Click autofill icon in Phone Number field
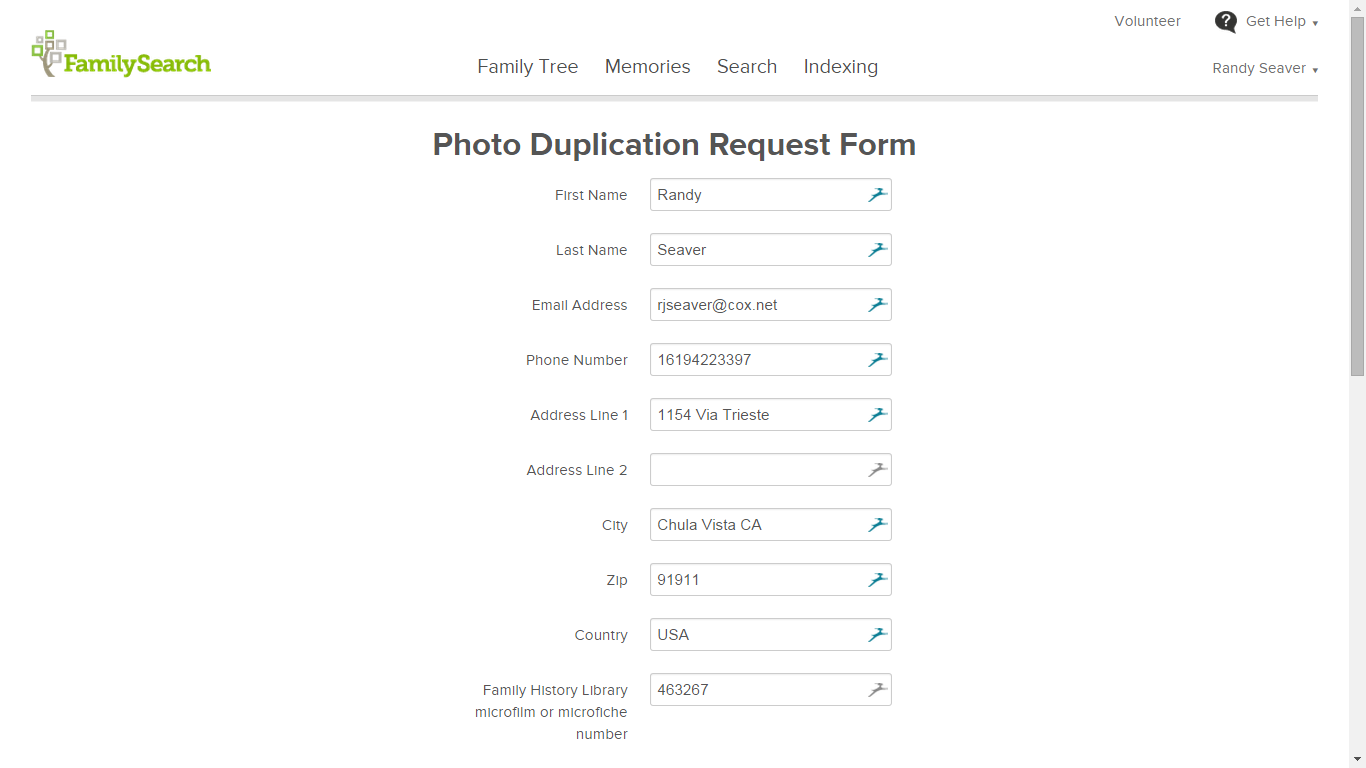The image size is (1366, 768). tap(878, 360)
